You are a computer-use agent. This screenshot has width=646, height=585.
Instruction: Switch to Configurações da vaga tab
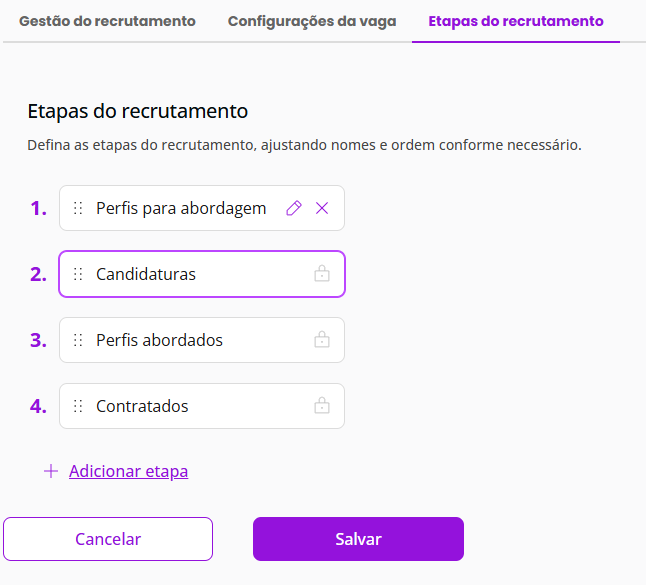[312, 21]
